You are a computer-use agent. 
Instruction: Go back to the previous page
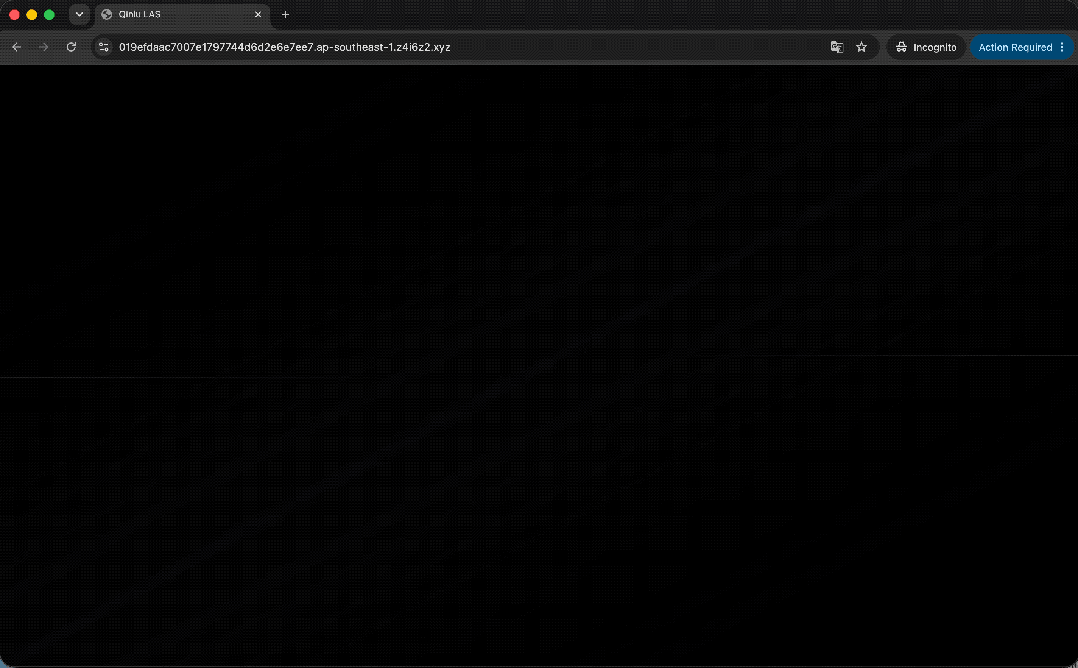(16, 47)
